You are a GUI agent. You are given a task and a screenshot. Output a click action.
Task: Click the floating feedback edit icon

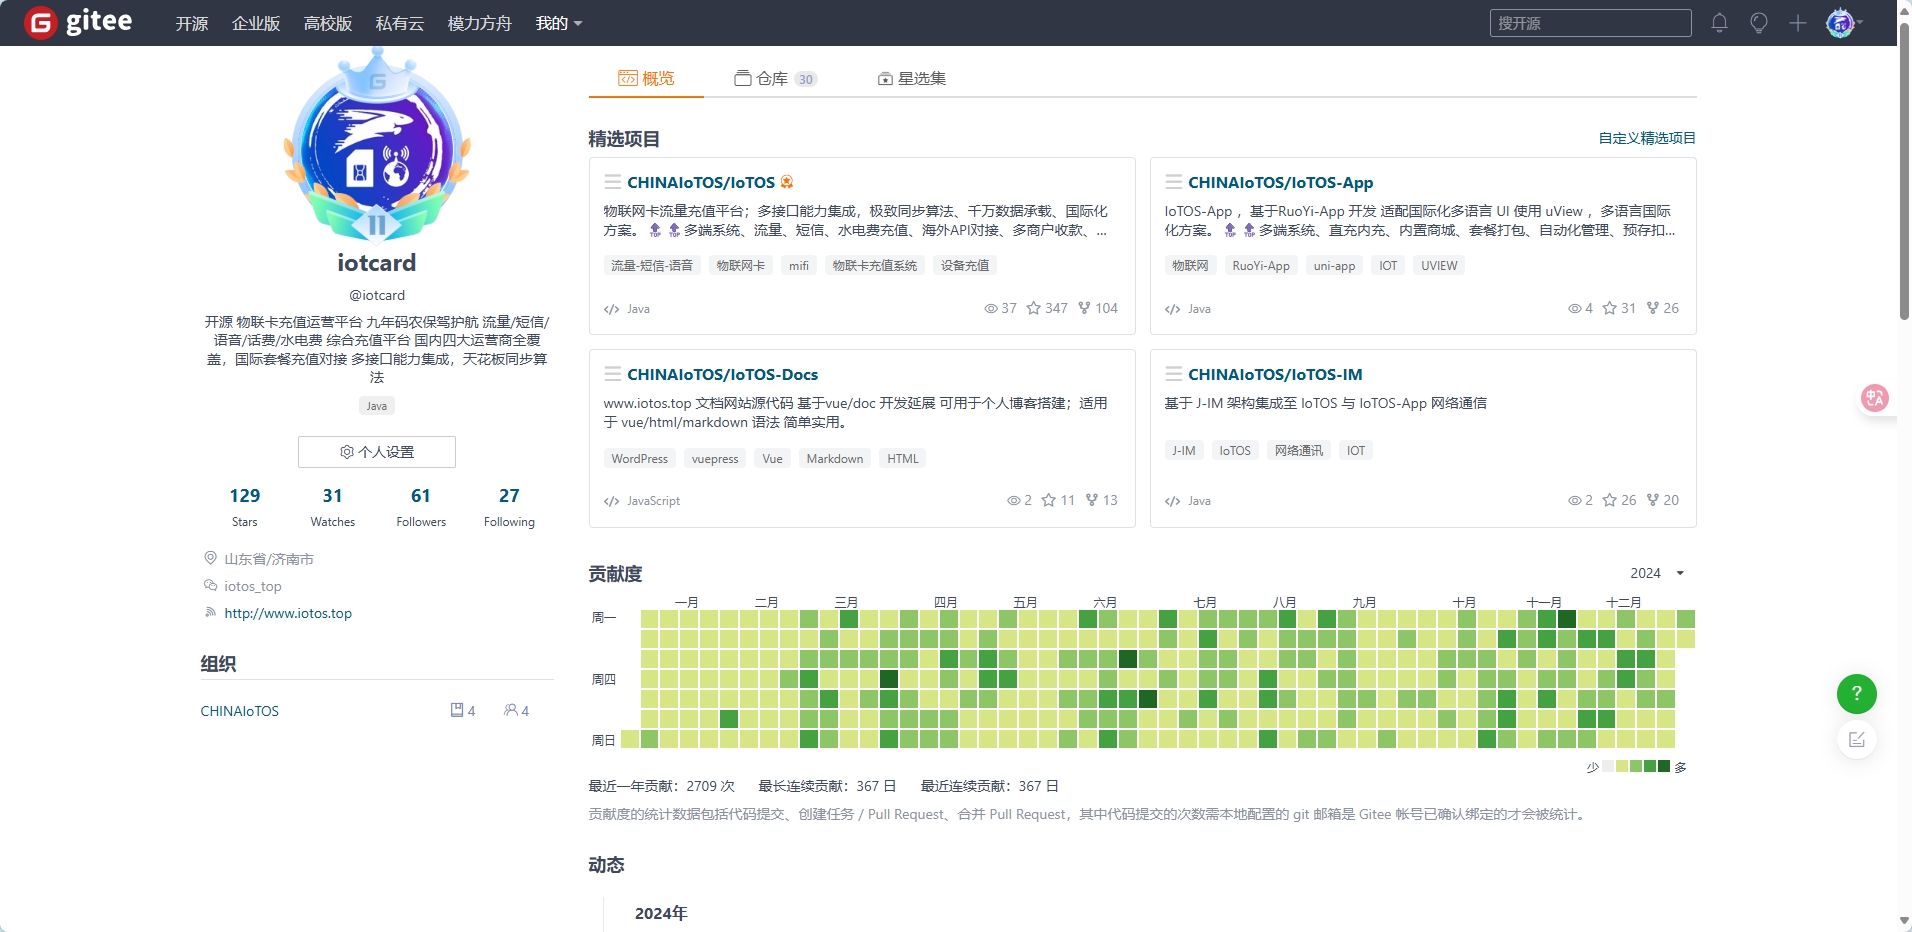pyautogui.click(x=1856, y=740)
